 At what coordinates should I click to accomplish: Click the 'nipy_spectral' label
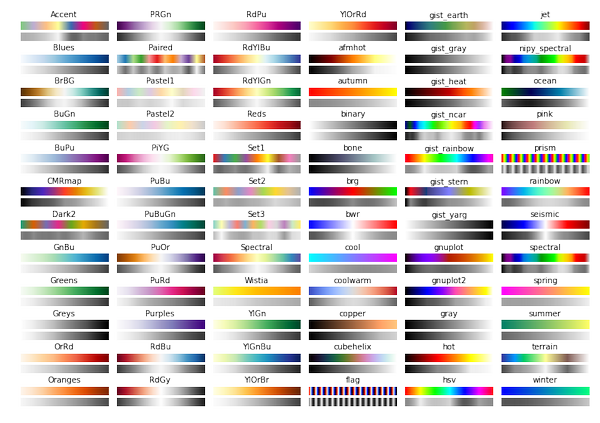click(x=545, y=49)
